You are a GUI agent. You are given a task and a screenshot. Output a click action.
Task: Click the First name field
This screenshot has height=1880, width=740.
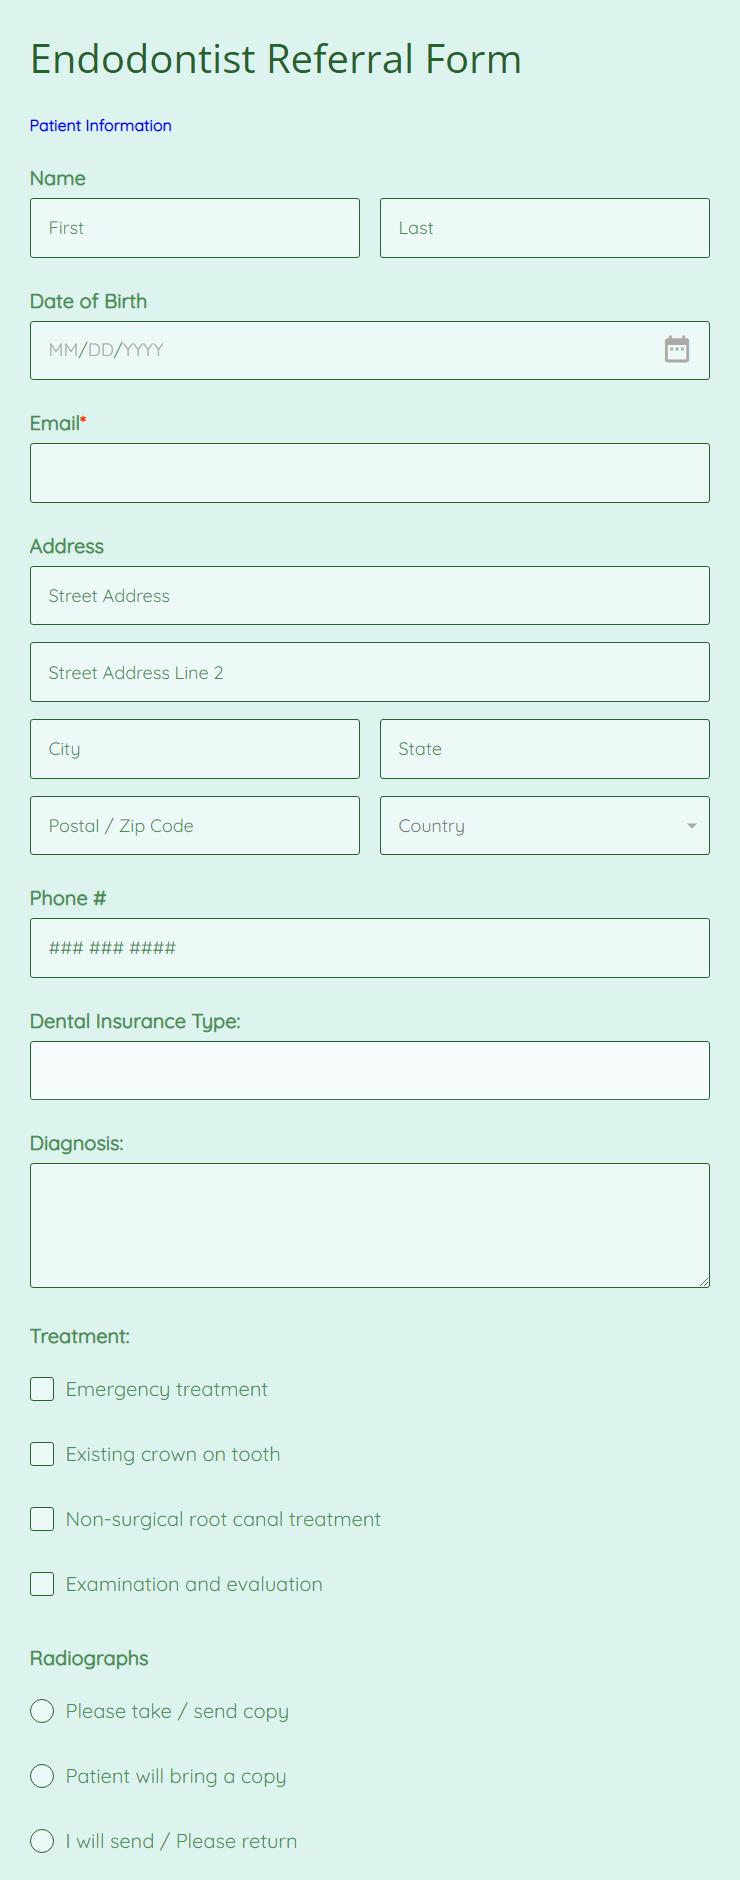[195, 228]
